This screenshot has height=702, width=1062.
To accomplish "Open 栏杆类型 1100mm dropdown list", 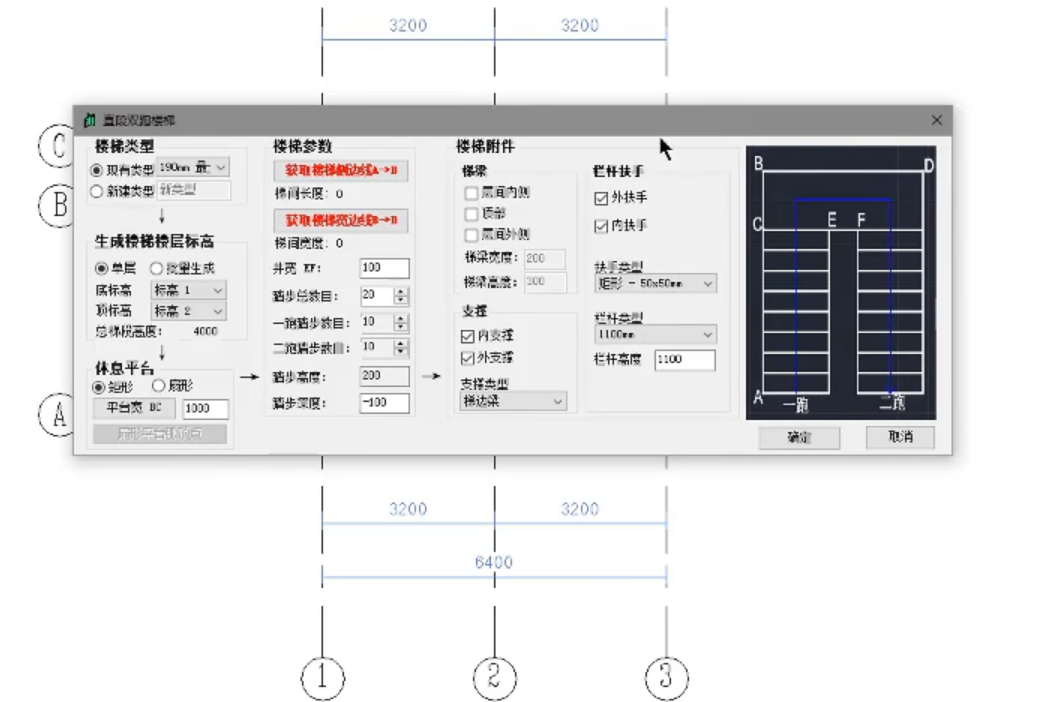I will pyautogui.click(x=655, y=334).
